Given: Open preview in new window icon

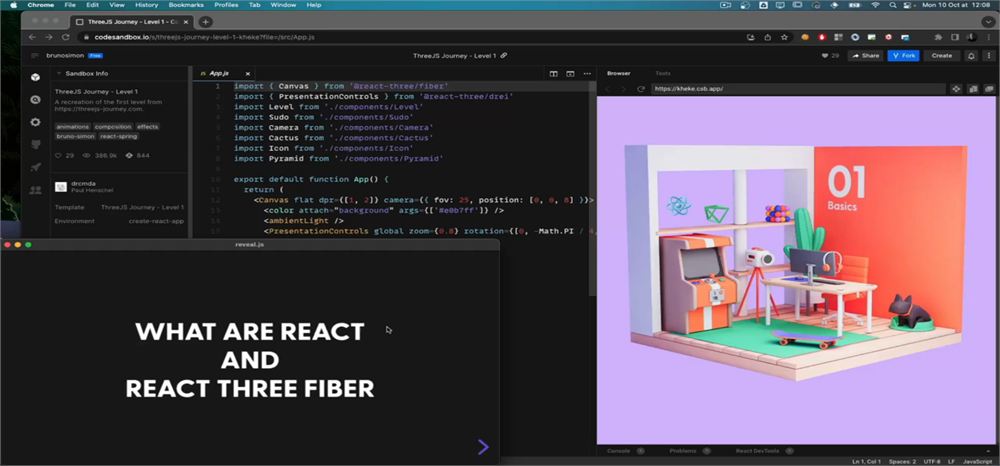Looking at the screenshot, I should pyautogui.click(x=973, y=89).
